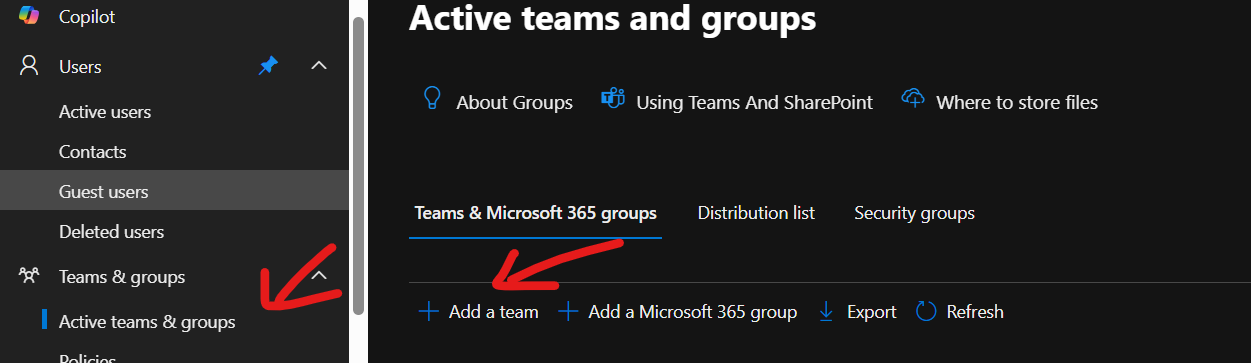Viewport: 1251px width, 363px height.
Task: Collapse the Teams & groups chevron
Action: tap(319, 275)
